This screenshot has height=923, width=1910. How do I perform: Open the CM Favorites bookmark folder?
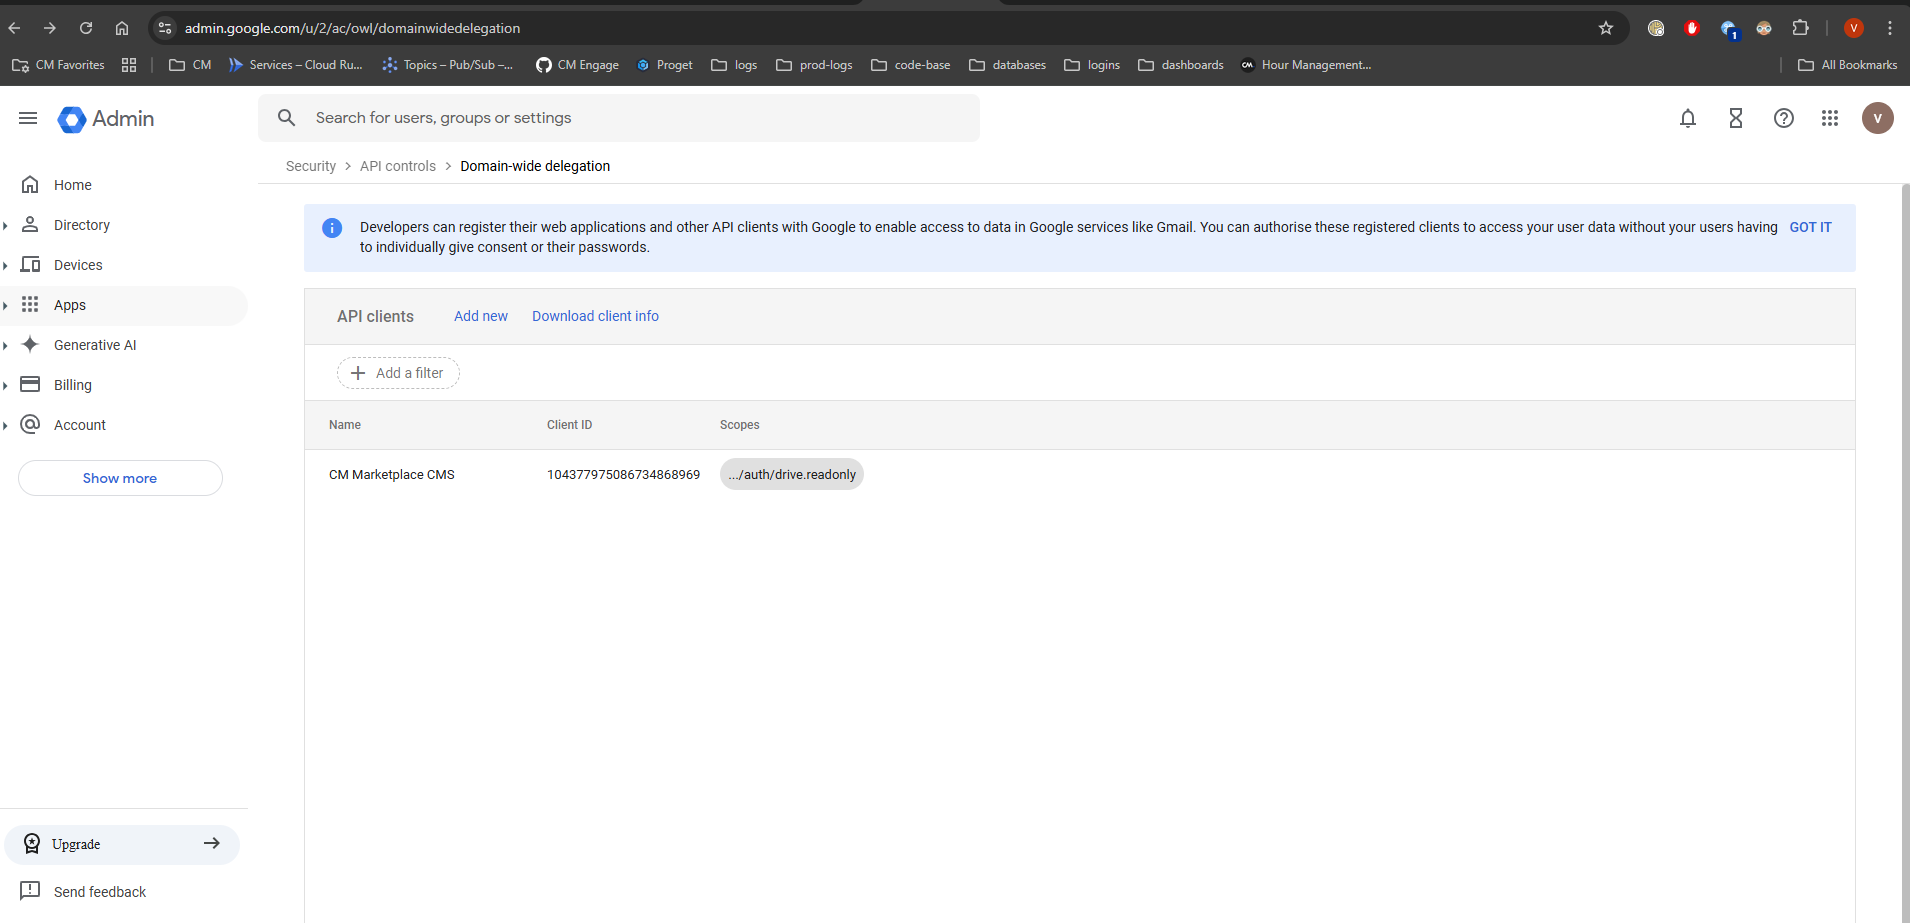(58, 65)
